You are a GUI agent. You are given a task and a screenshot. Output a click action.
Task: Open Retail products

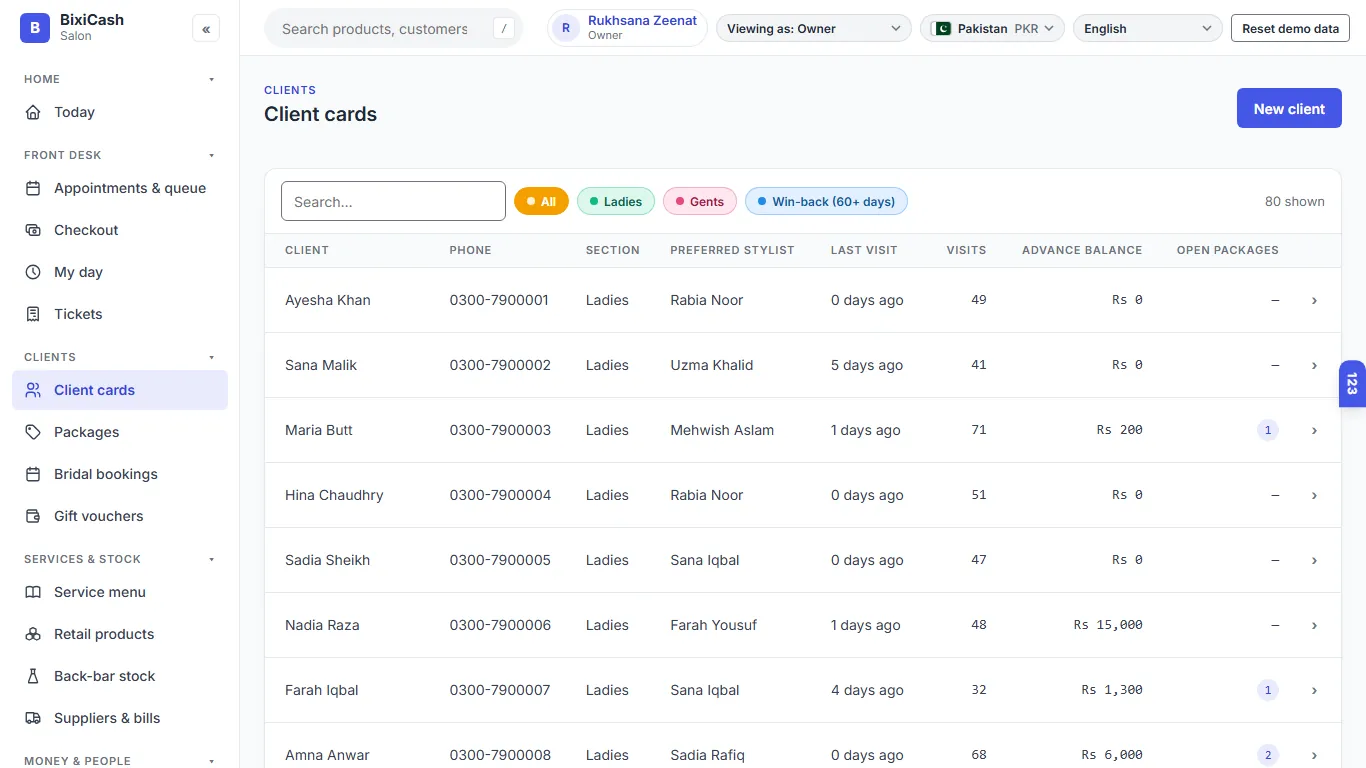[x=120, y=634]
